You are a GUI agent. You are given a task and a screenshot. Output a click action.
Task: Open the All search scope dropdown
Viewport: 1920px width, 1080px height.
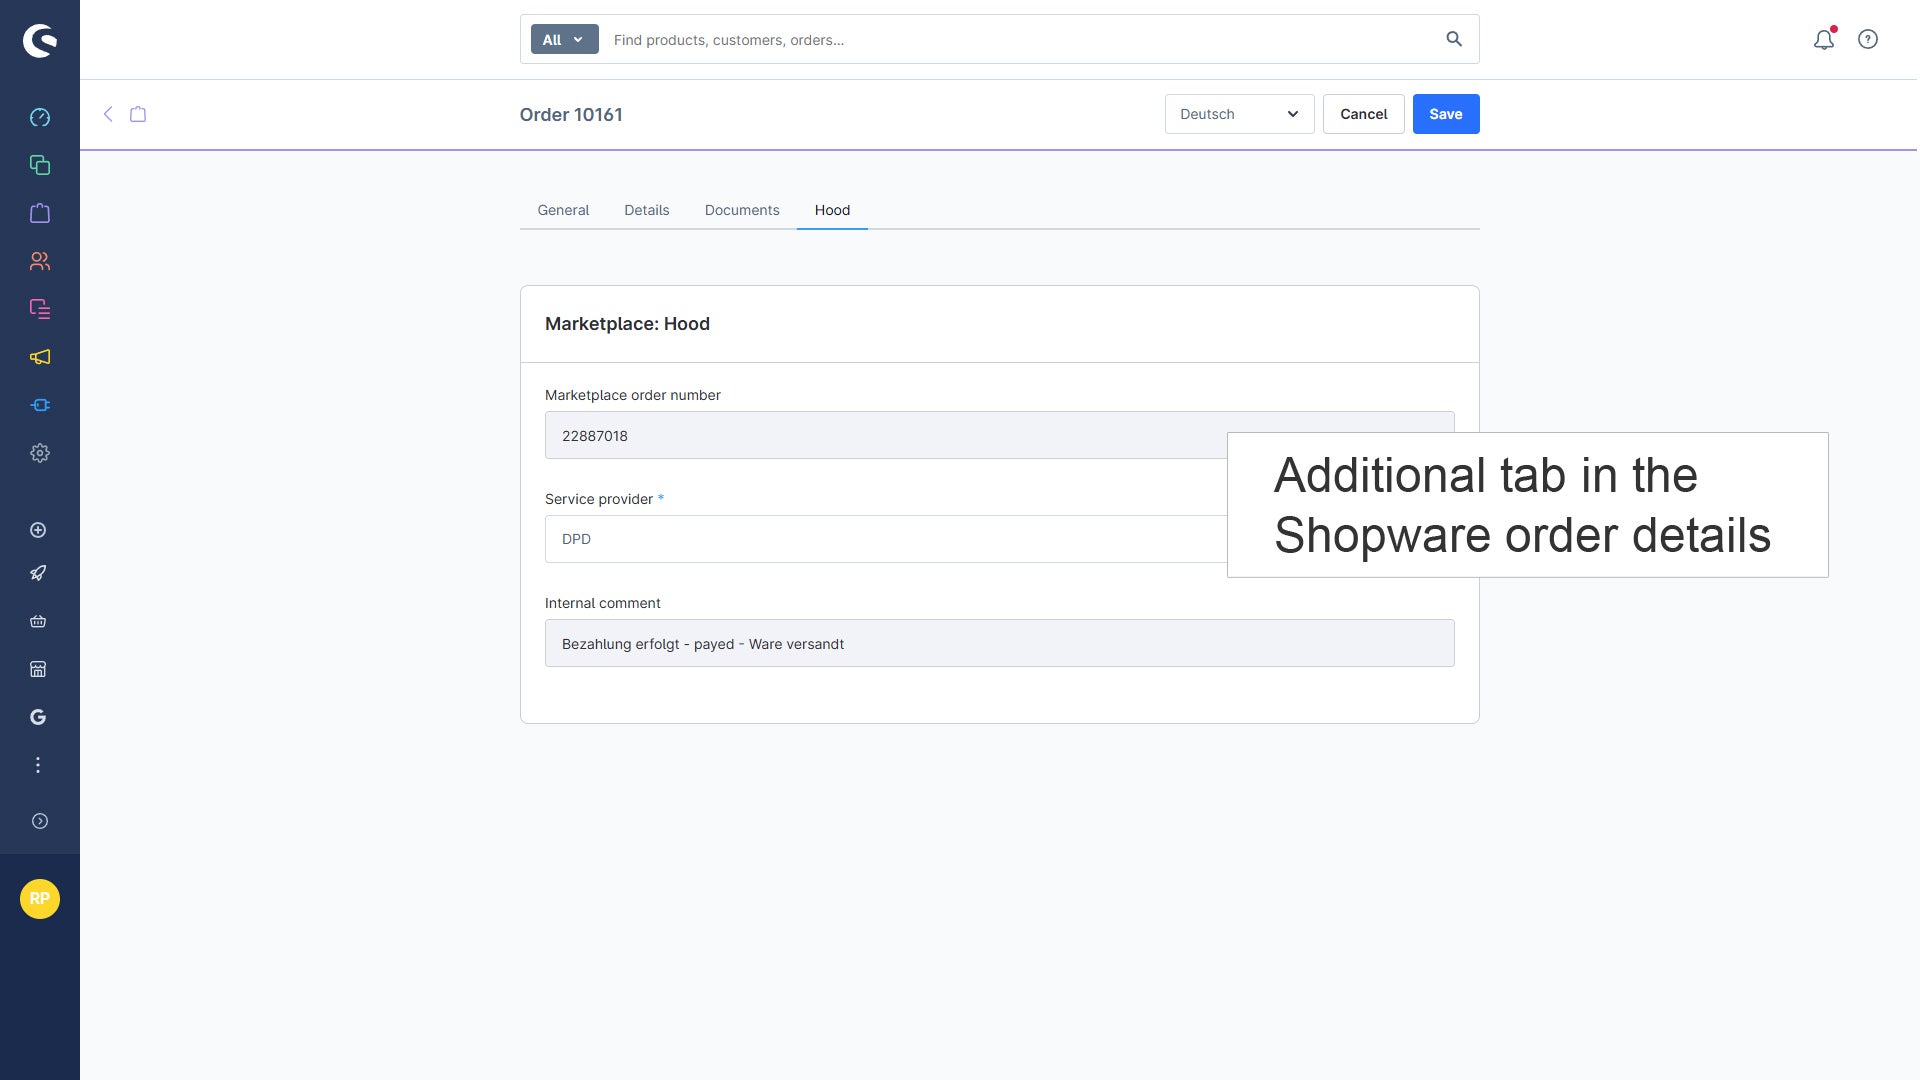[564, 39]
